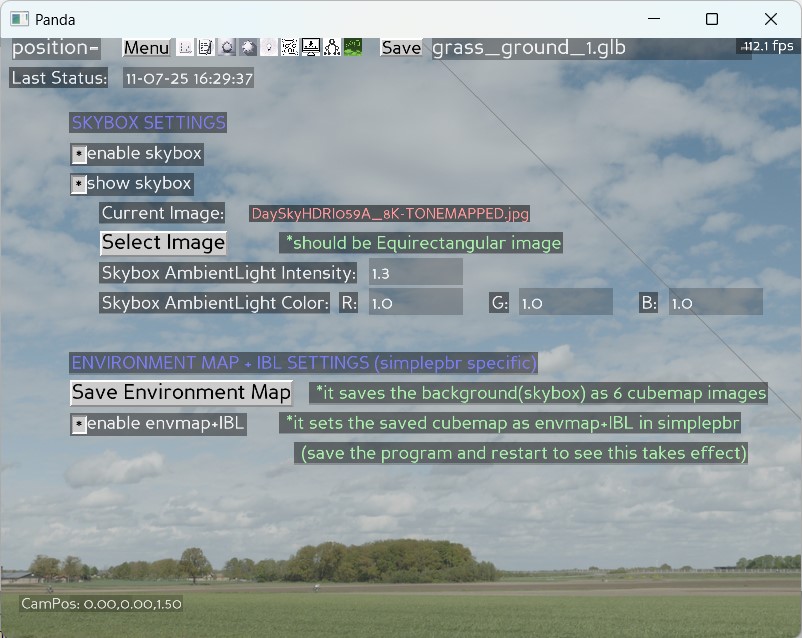
Task: Toggle the enable skybox checkbox
Action: [79, 154]
